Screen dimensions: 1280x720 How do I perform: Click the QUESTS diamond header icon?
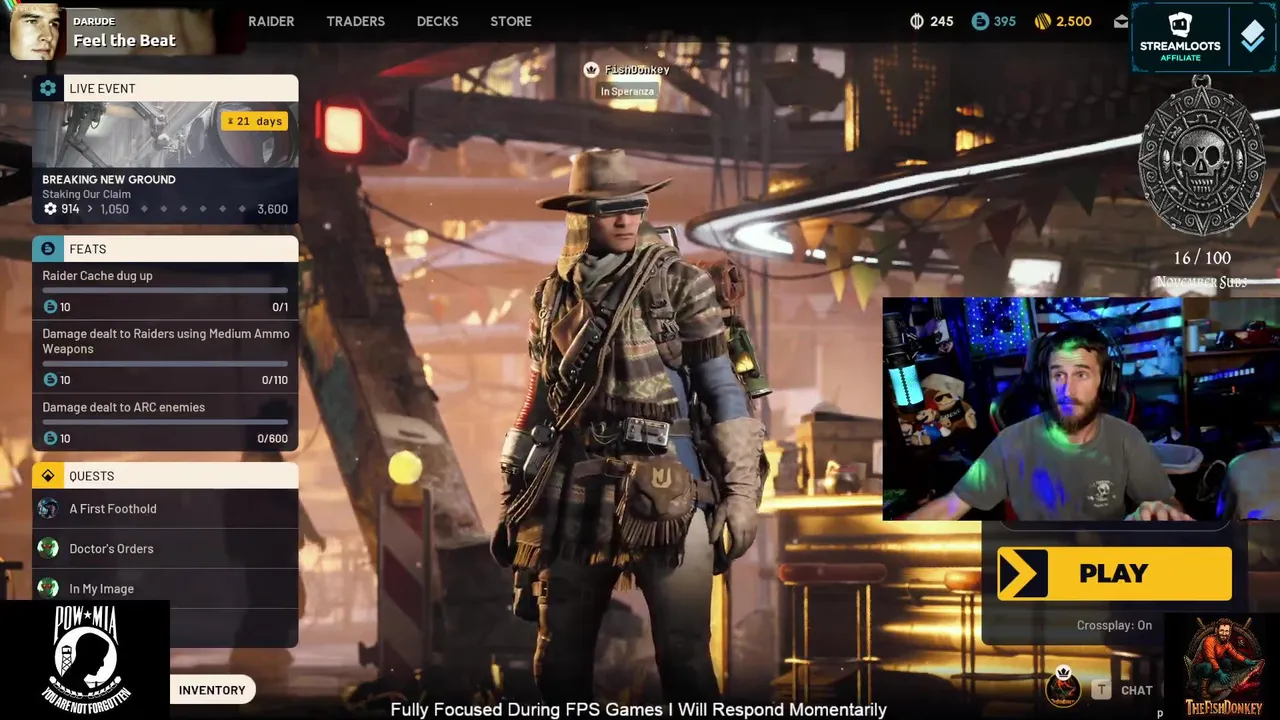pos(48,476)
